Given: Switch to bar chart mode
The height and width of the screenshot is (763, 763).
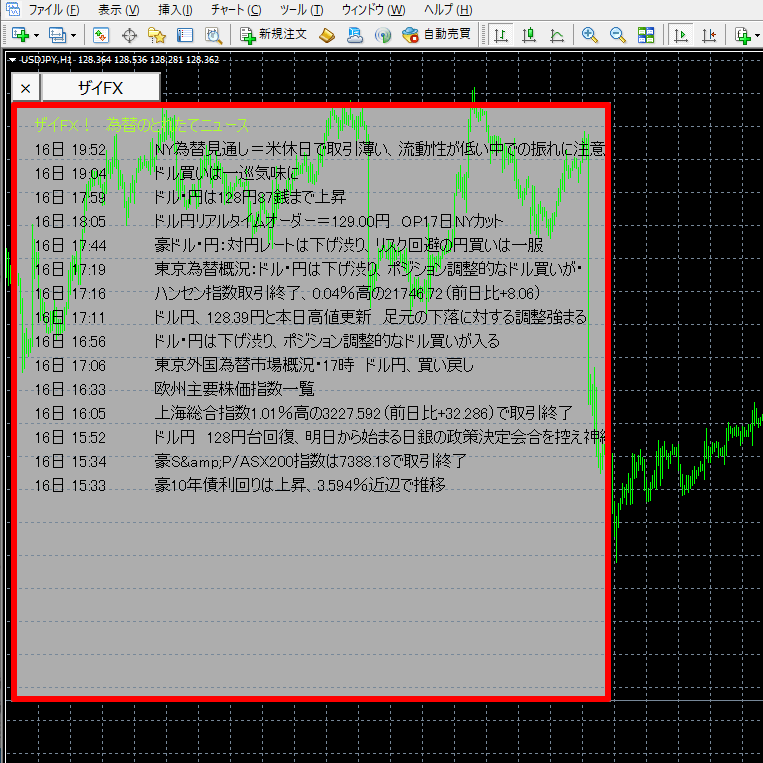Looking at the screenshot, I should tap(501, 35).
